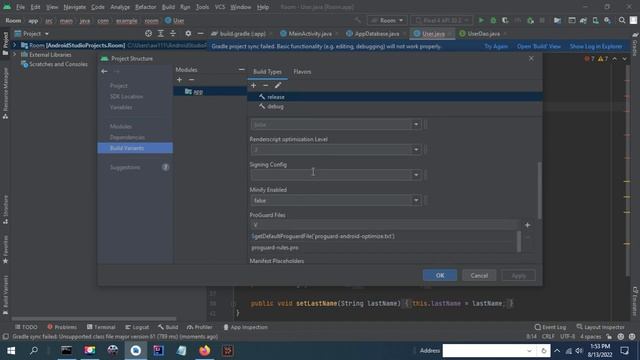
Task: Open the Room run configuration dropdown
Action: pyautogui.click(x=387, y=20)
